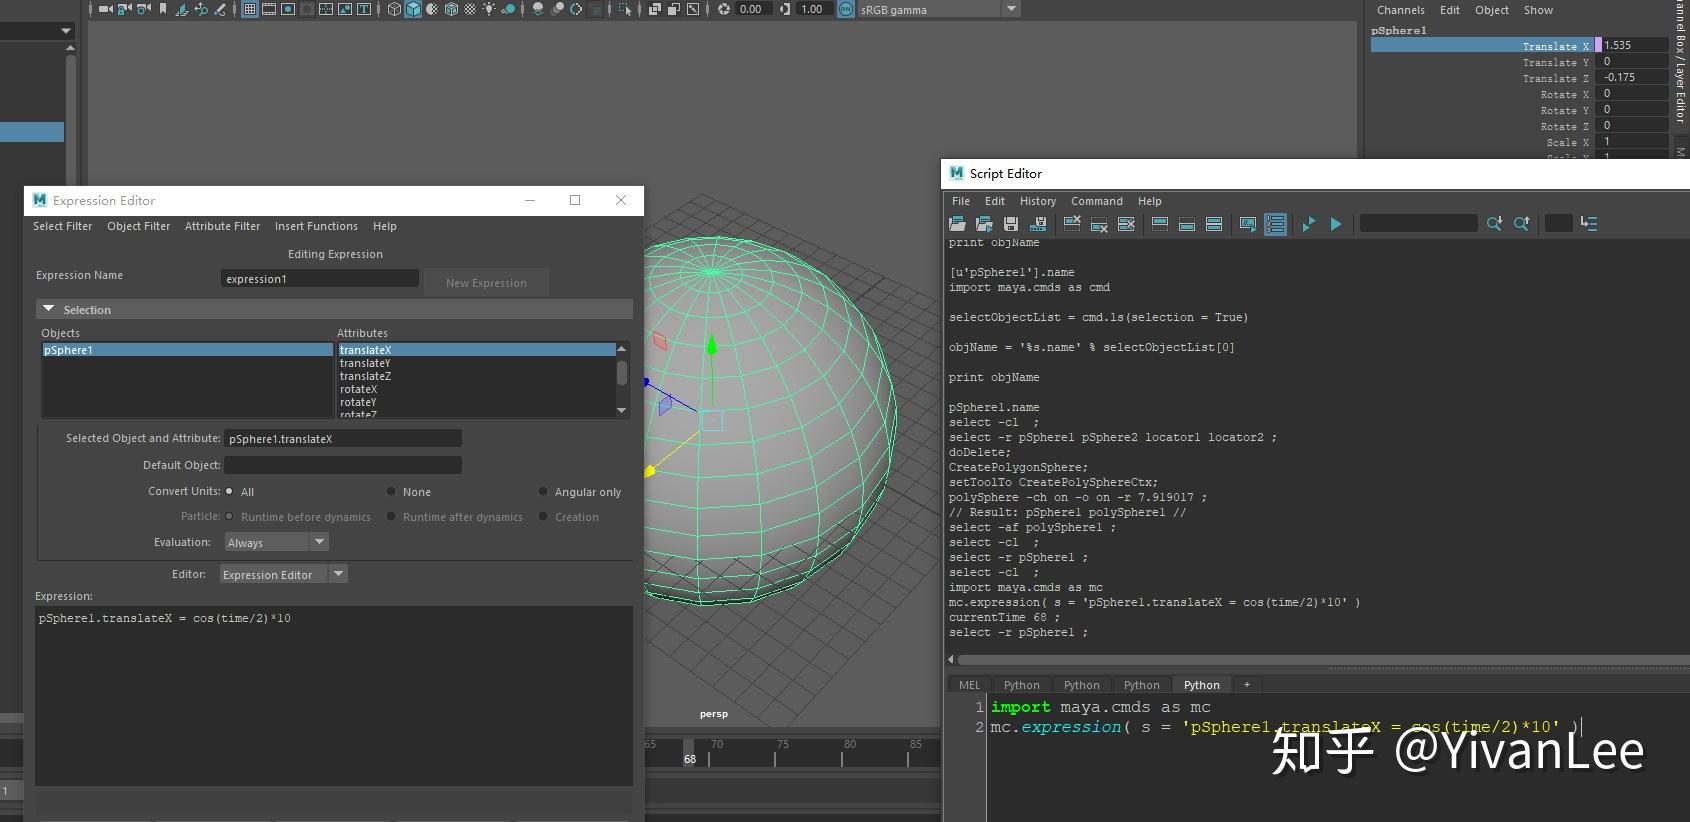Image resolution: width=1690 pixels, height=822 pixels.
Task: Click the clear history icon in Script Editor
Action: [1072, 224]
